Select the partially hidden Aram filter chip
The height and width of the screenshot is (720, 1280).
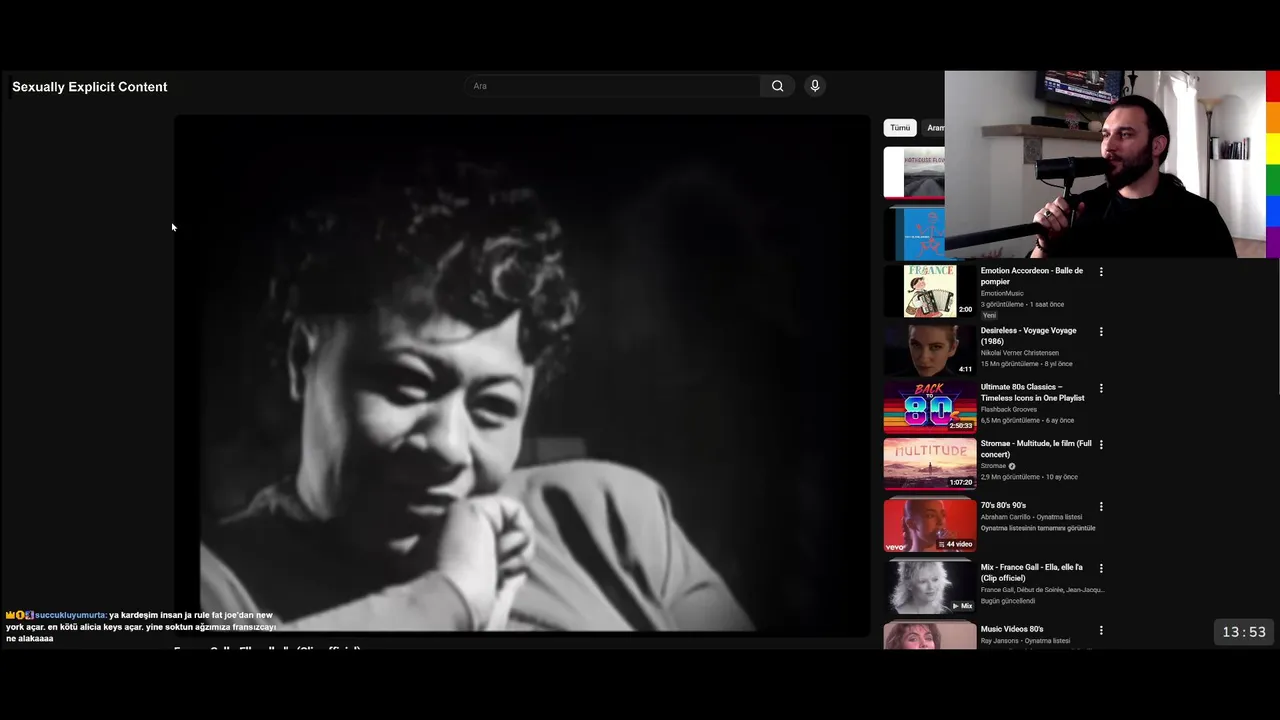click(x=934, y=128)
